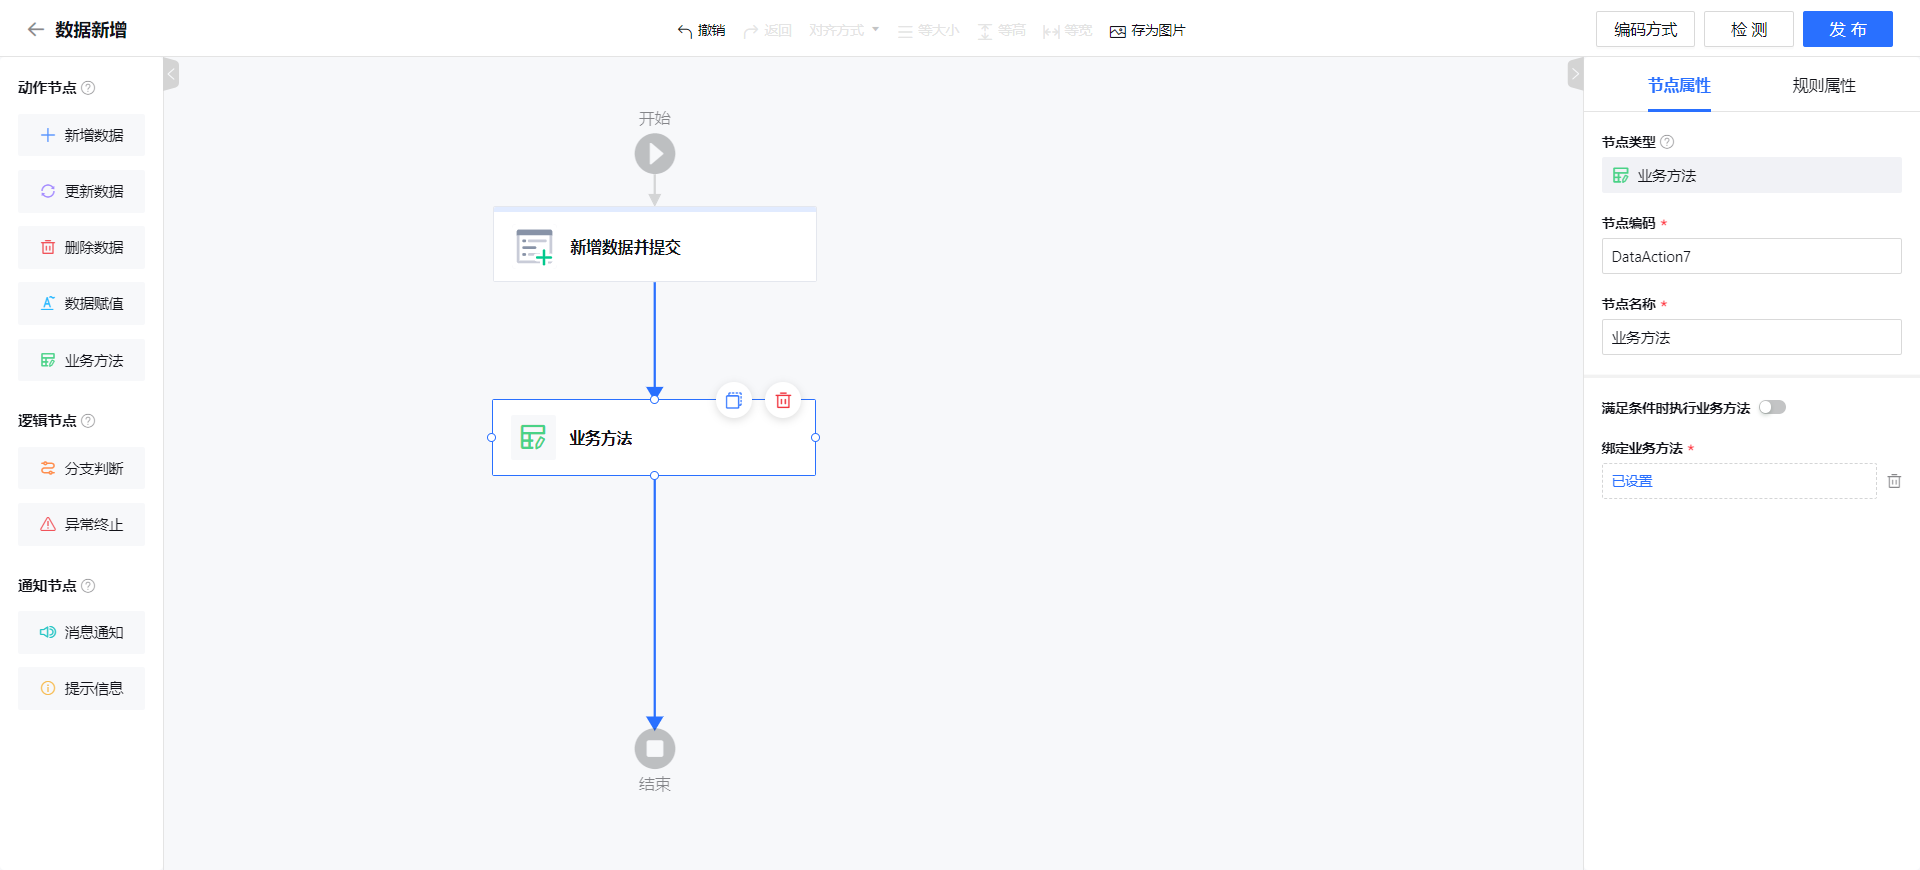This screenshot has height=870, width=1920.
Task: Select the 业务方法 node on canvas
Action: (654, 438)
